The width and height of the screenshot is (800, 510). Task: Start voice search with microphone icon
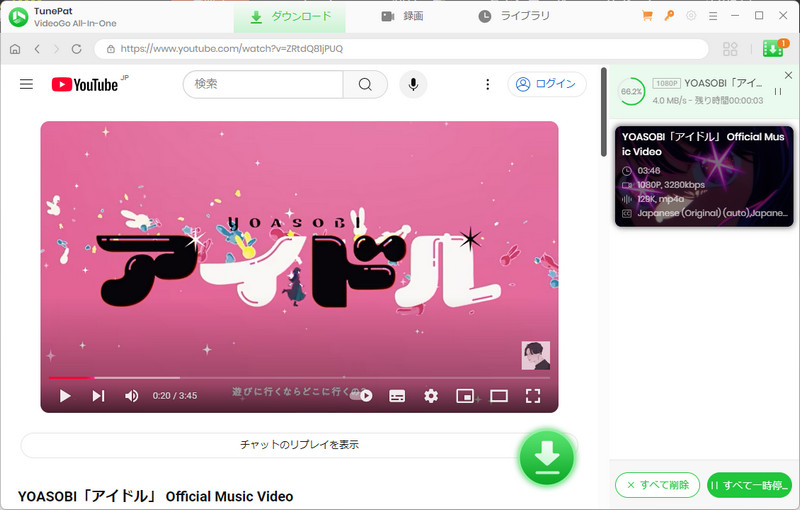point(413,84)
